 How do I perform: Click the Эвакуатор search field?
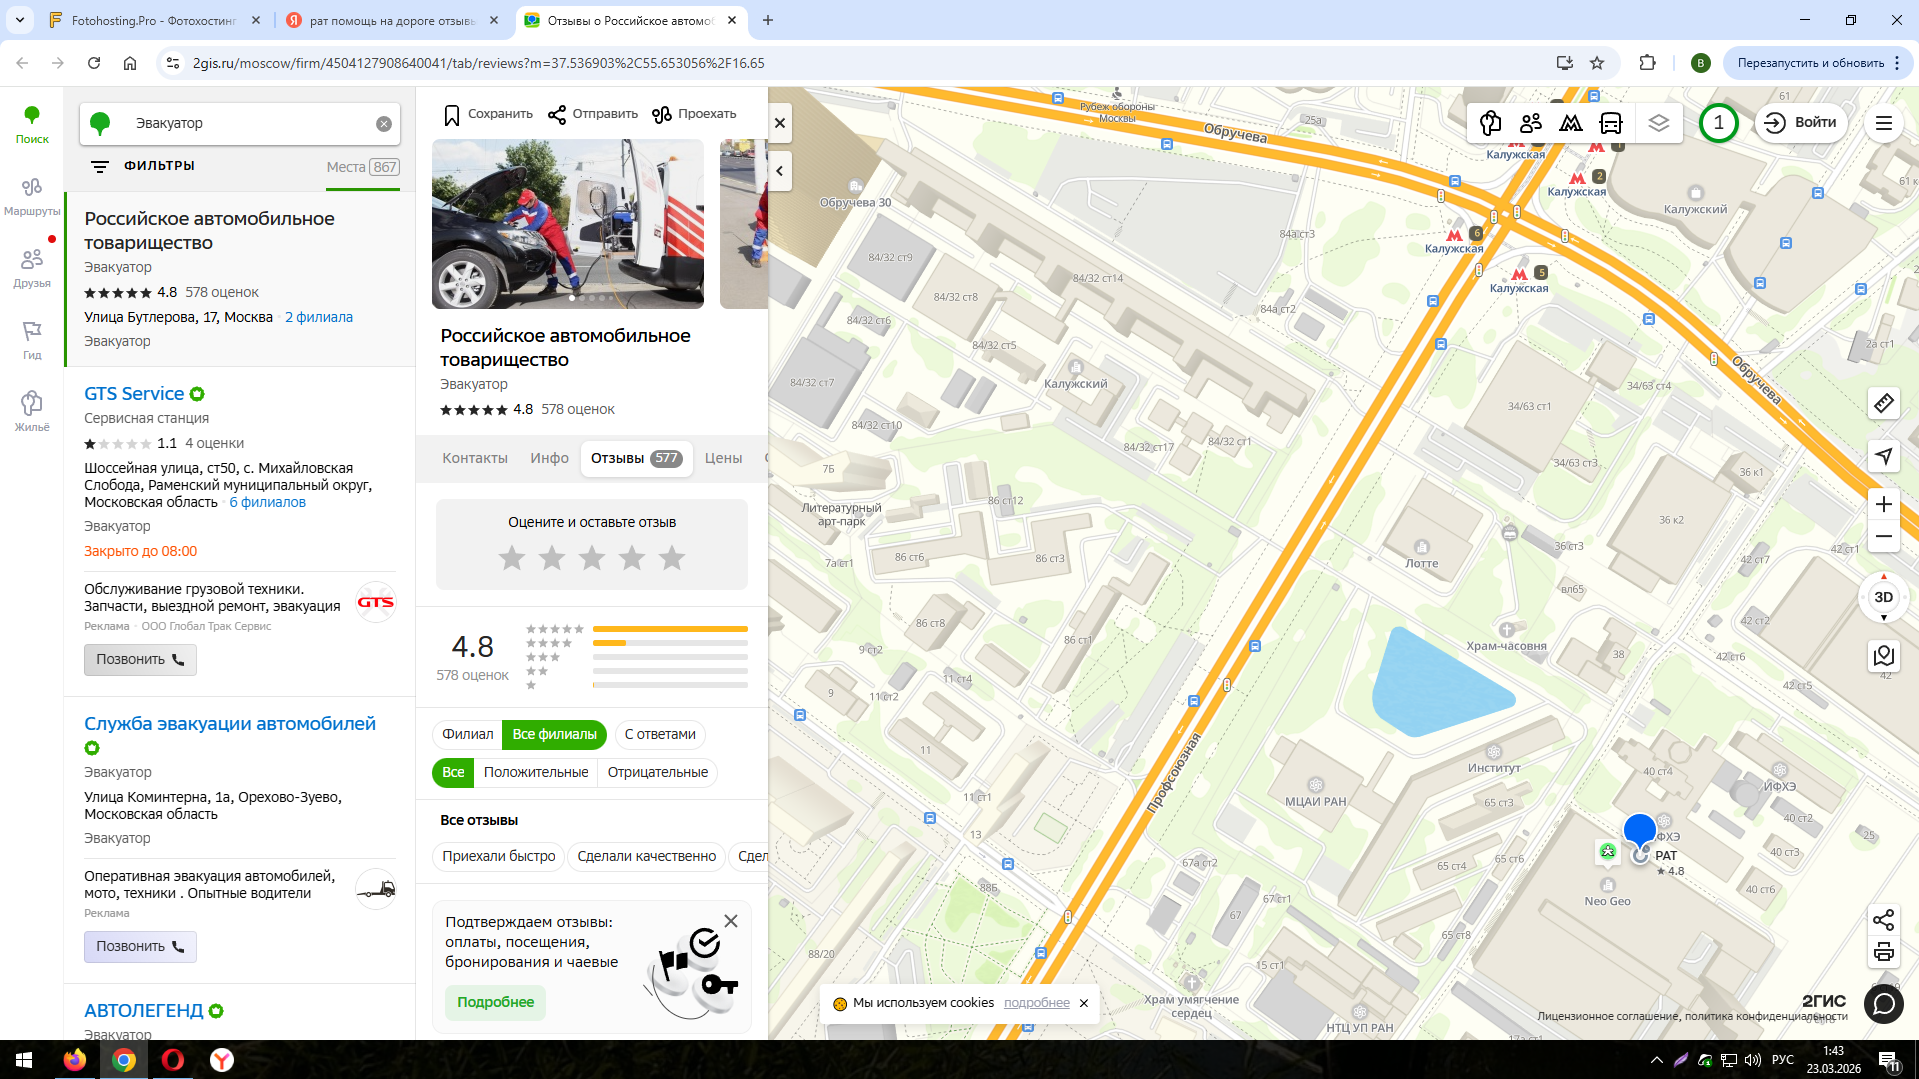(x=240, y=124)
